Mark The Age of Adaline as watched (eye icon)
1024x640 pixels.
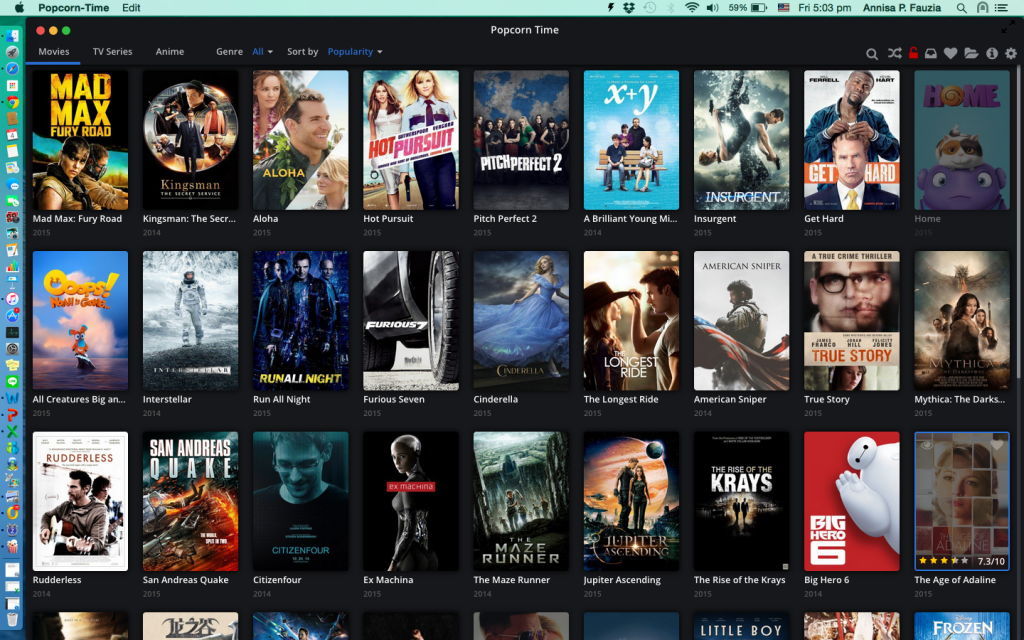point(927,445)
